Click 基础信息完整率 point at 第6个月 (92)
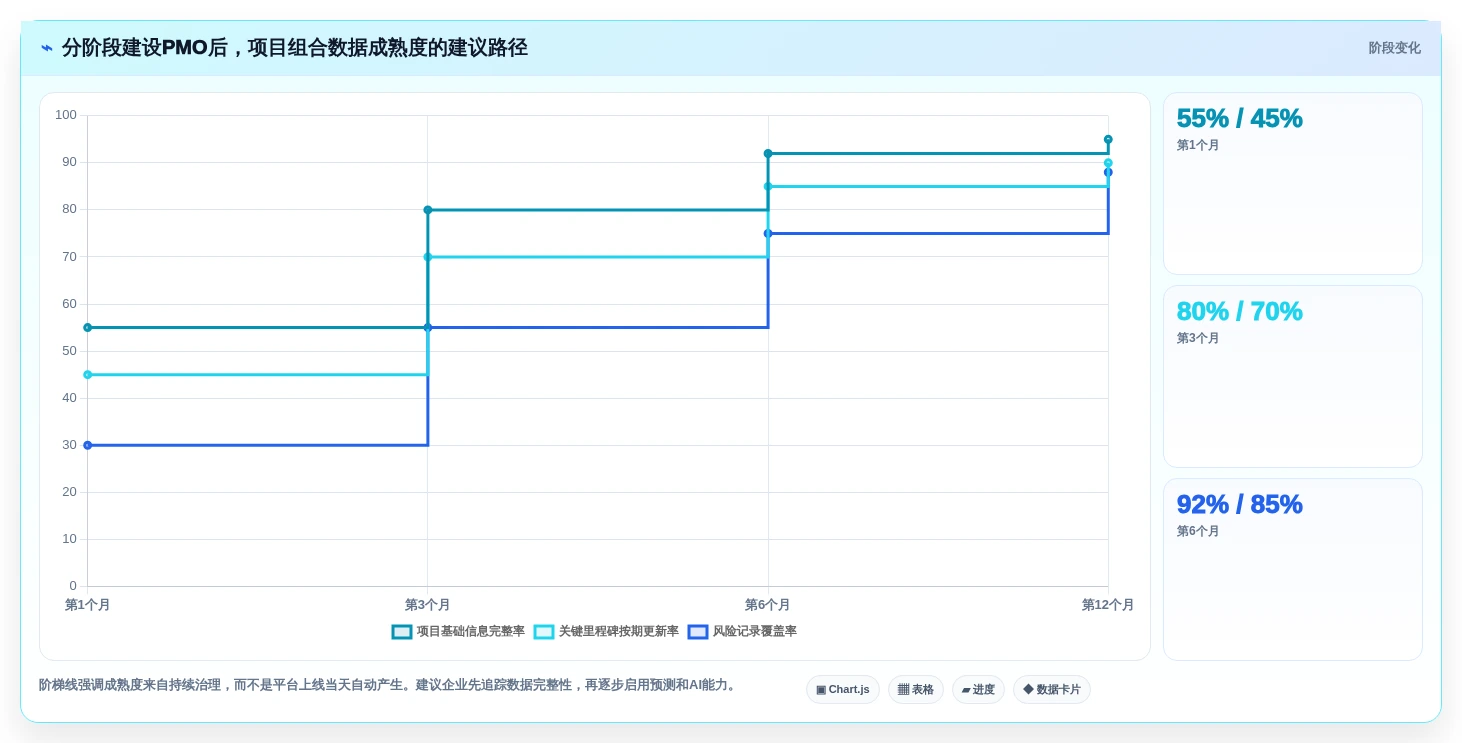The height and width of the screenshot is (743, 1462). coord(768,154)
